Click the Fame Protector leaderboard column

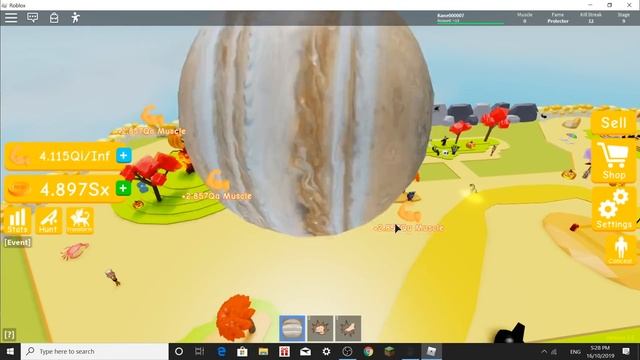558,18
